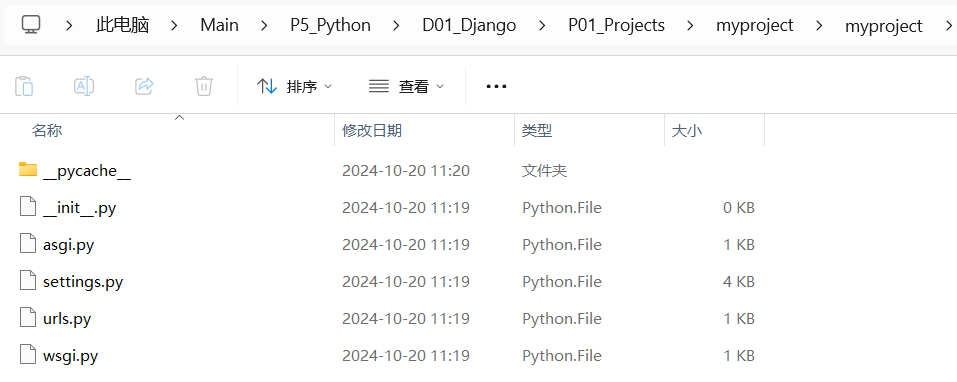The width and height of the screenshot is (957, 382).
Task: Click the computer monitor icon in the address bar
Action: (31, 24)
